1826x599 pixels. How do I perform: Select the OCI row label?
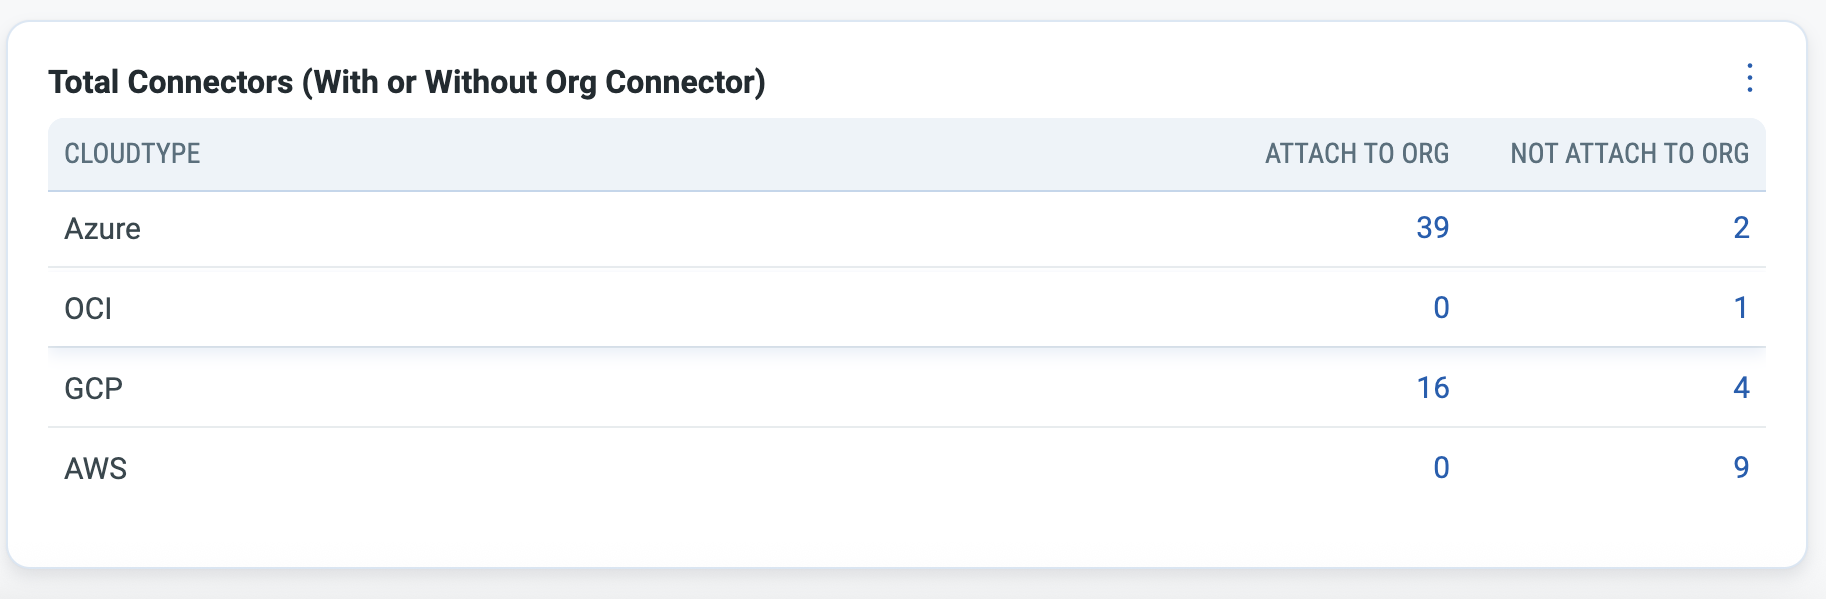88,309
